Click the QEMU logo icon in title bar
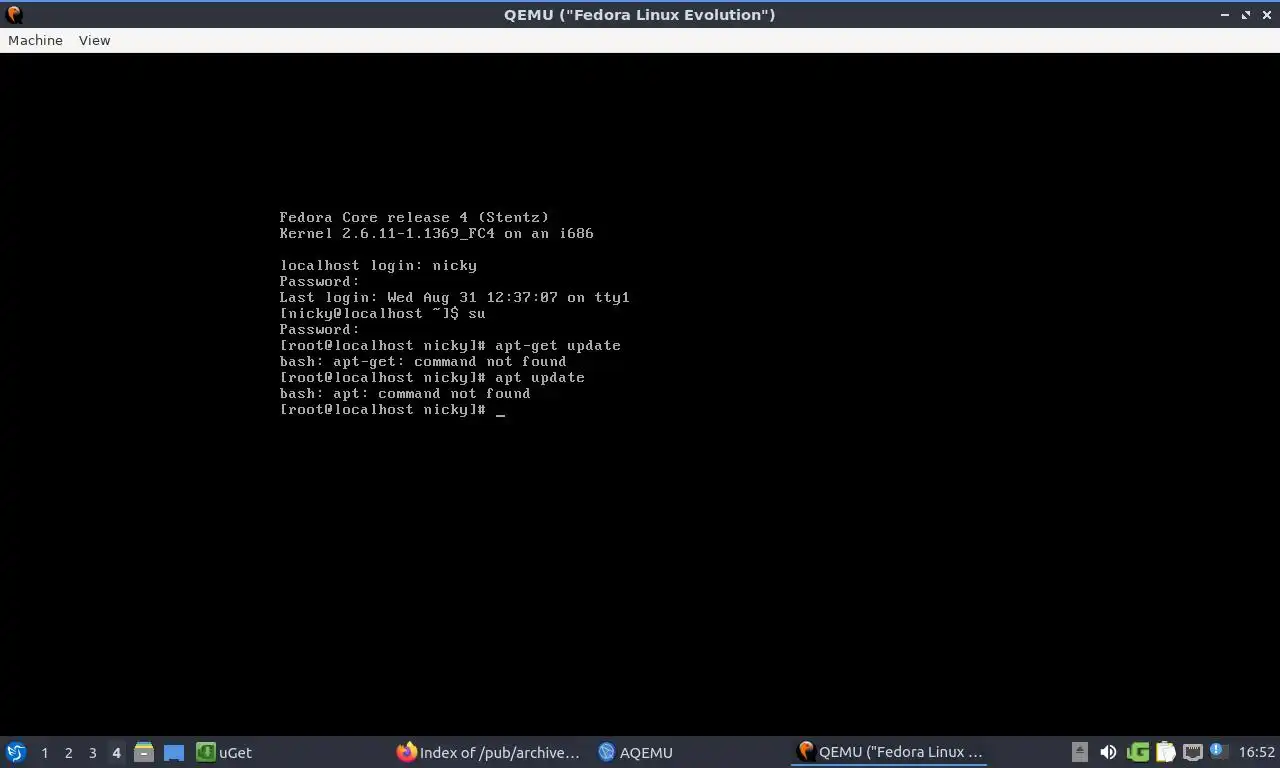 pyautogui.click(x=14, y=14)
